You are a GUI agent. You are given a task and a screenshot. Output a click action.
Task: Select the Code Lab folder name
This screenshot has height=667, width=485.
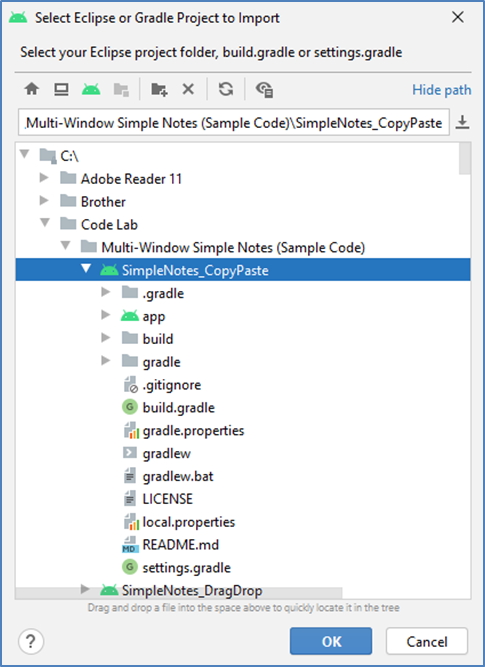(109, 225)
